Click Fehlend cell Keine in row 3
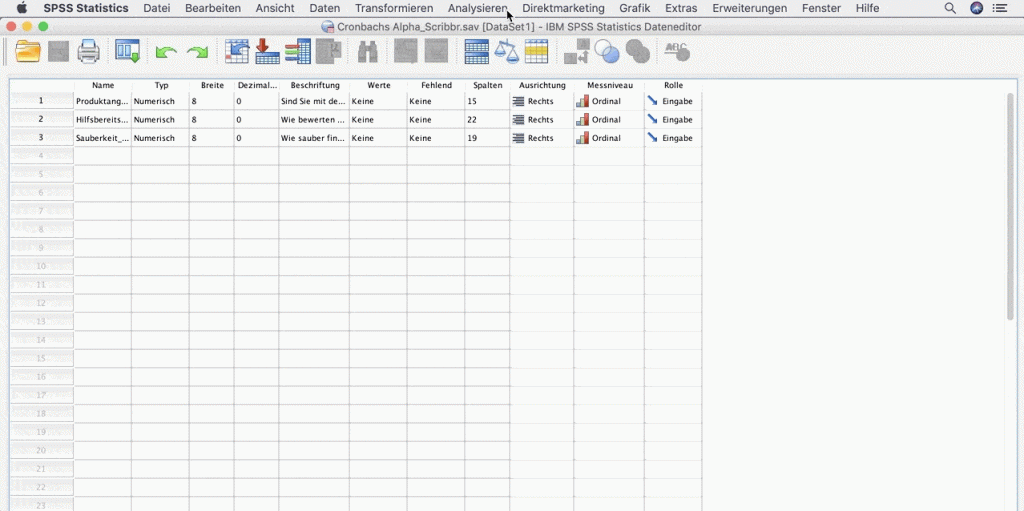1024x511 pixels. coord(436,138)
